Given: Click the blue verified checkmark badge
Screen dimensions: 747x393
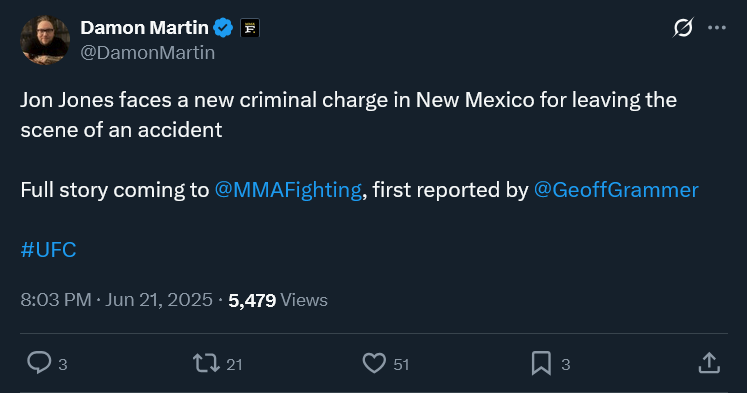Looking at the screenshot, I should (223, 28).
